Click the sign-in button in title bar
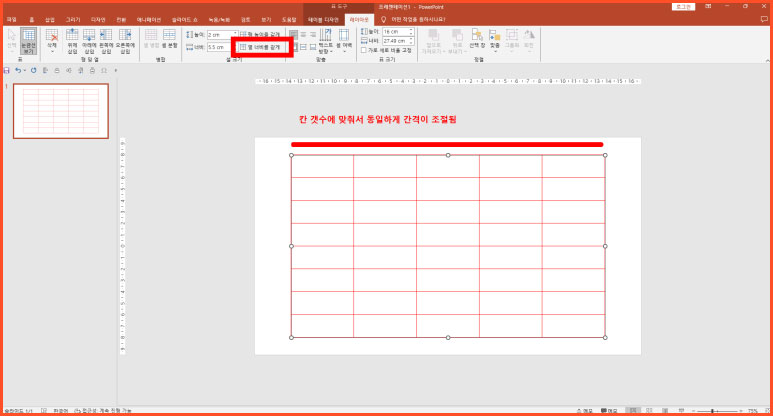The image size is (773, 416). pyautogui.click(x=683, y=7)
